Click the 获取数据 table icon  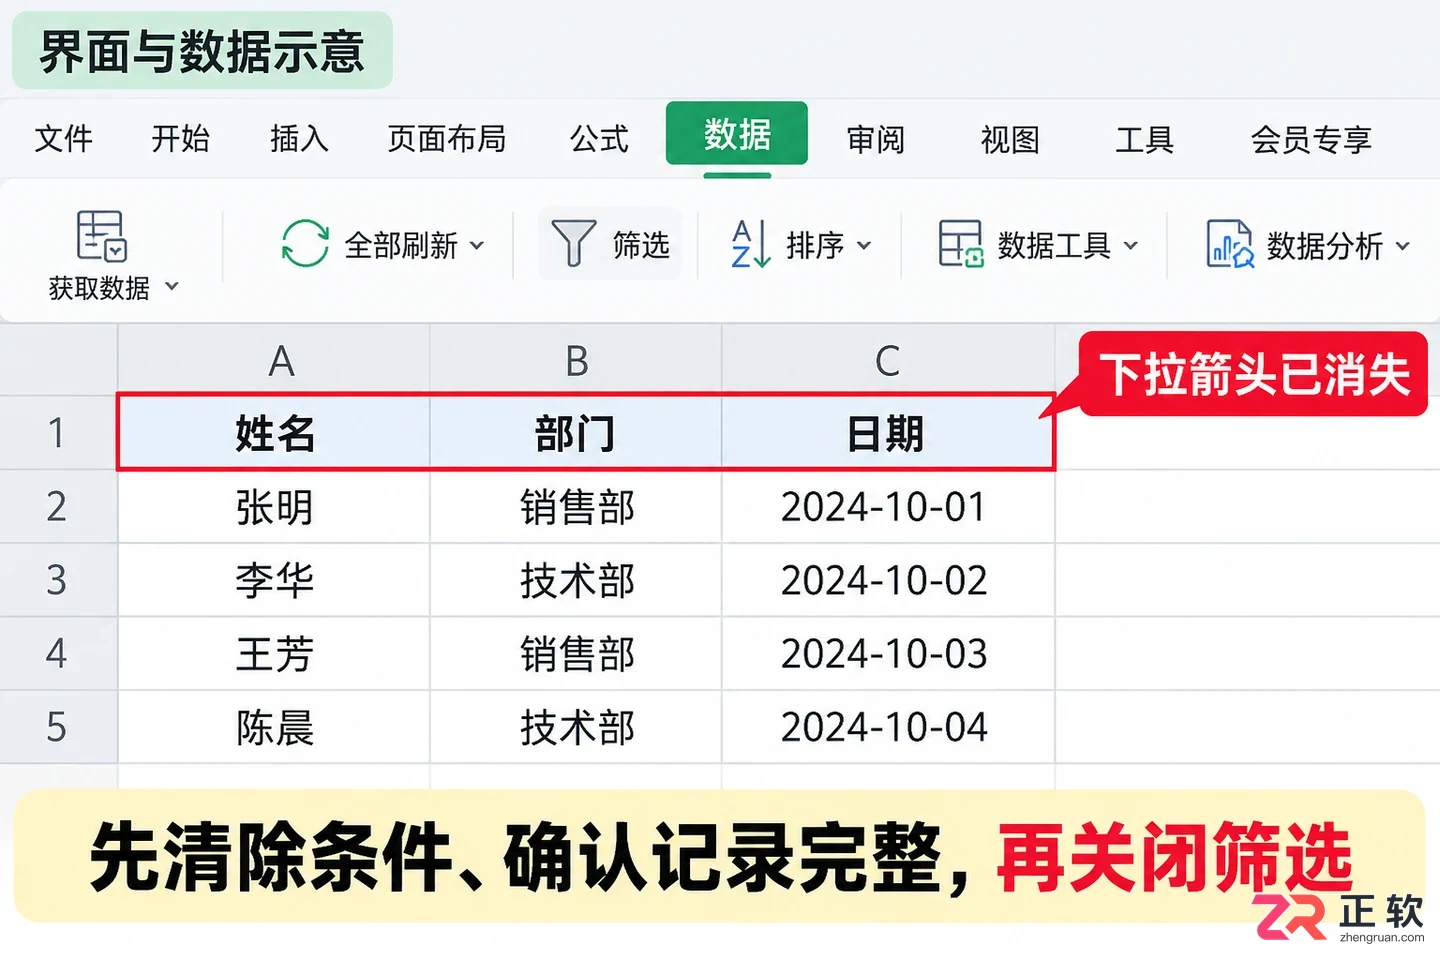pos(101,236)
